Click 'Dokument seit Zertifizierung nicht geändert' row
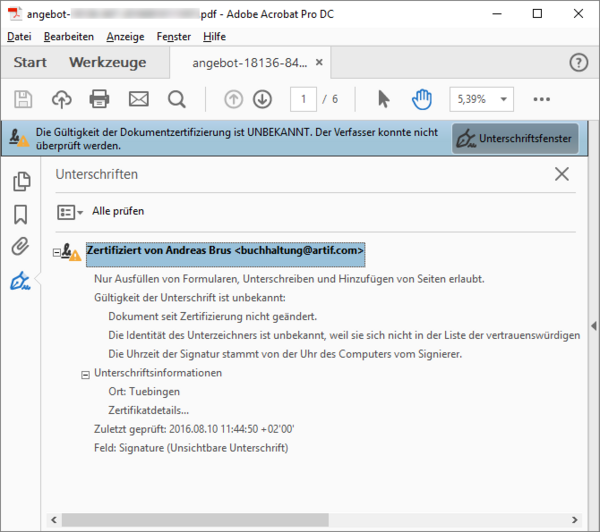 tap(212, 317)
